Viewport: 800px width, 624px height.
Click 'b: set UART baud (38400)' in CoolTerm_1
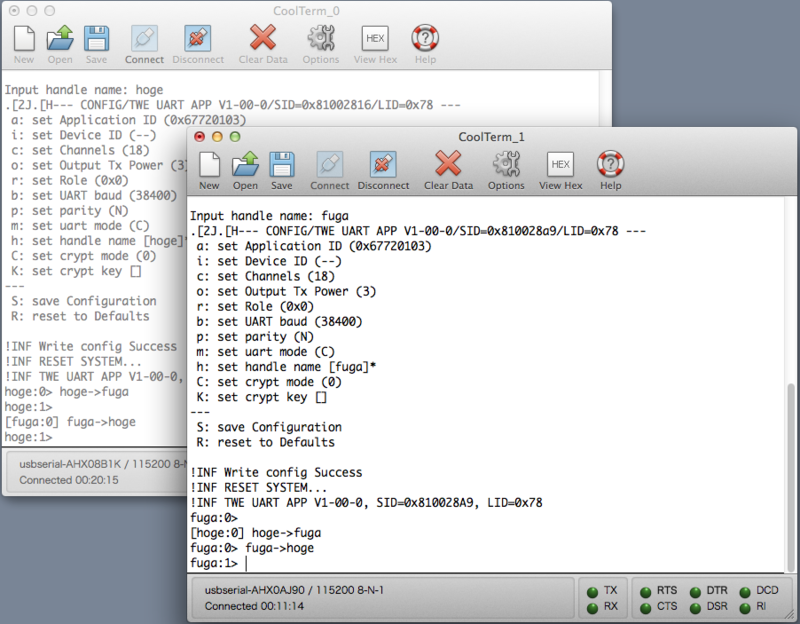click(280, 321)
